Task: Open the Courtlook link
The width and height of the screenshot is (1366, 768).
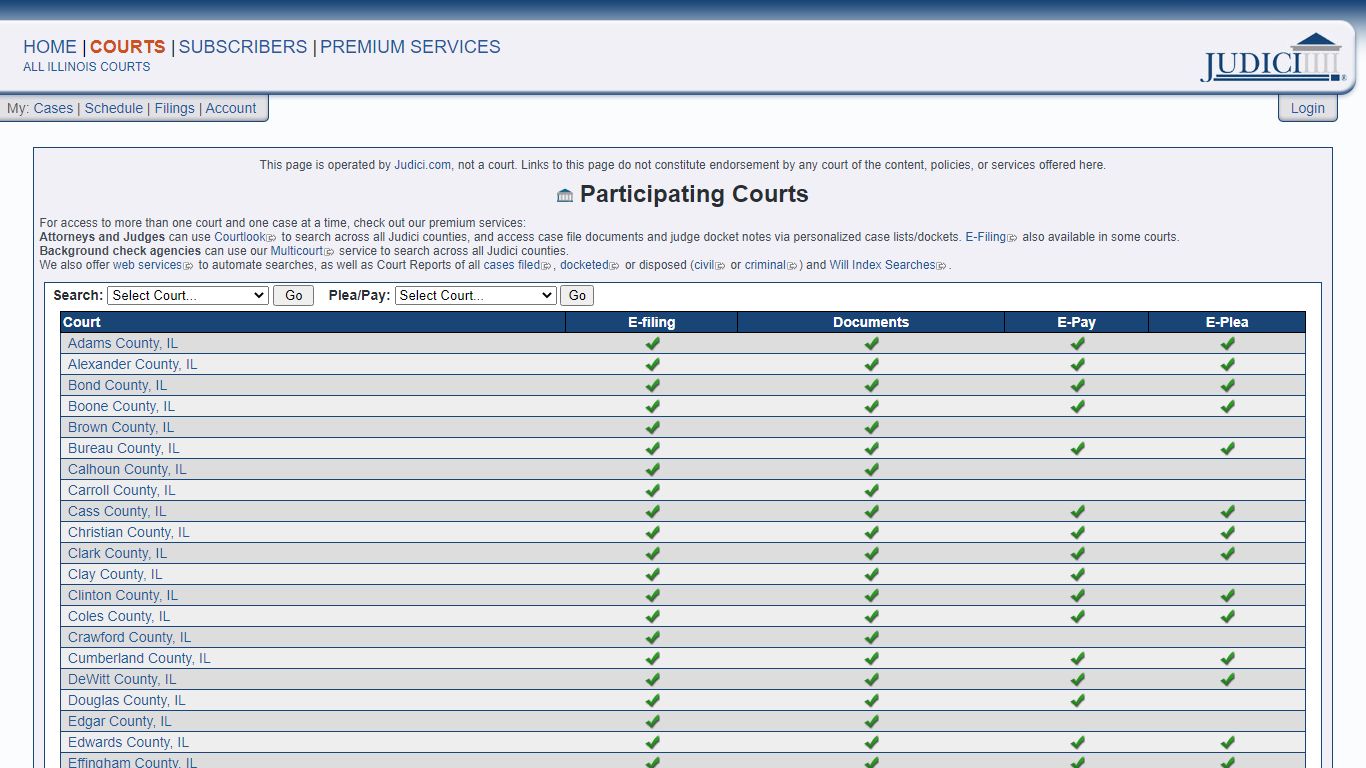Action: point(240,237)
